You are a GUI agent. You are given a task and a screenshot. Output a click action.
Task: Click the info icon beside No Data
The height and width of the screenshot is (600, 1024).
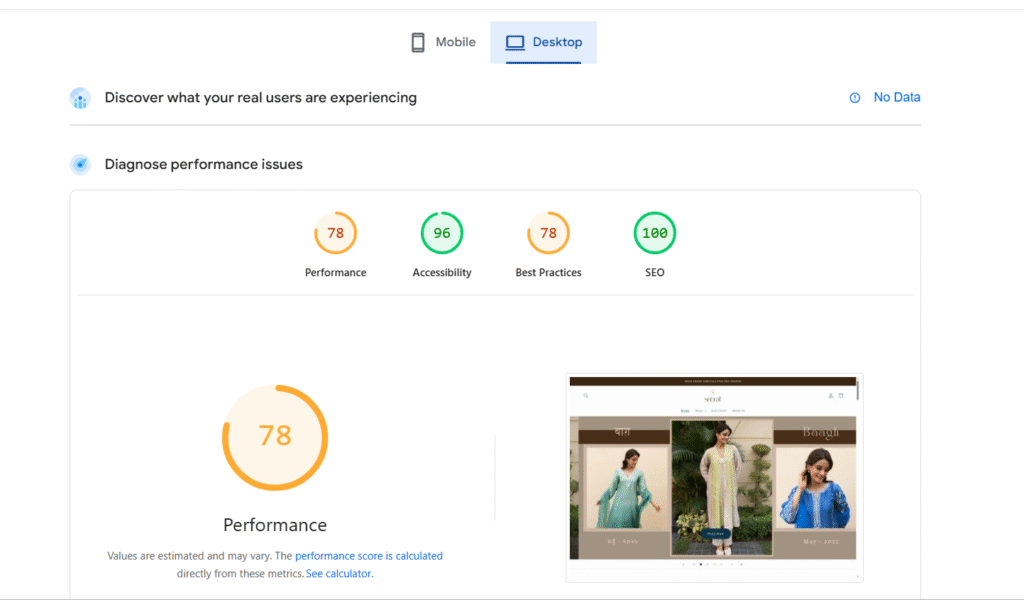(x=855, y=98)
